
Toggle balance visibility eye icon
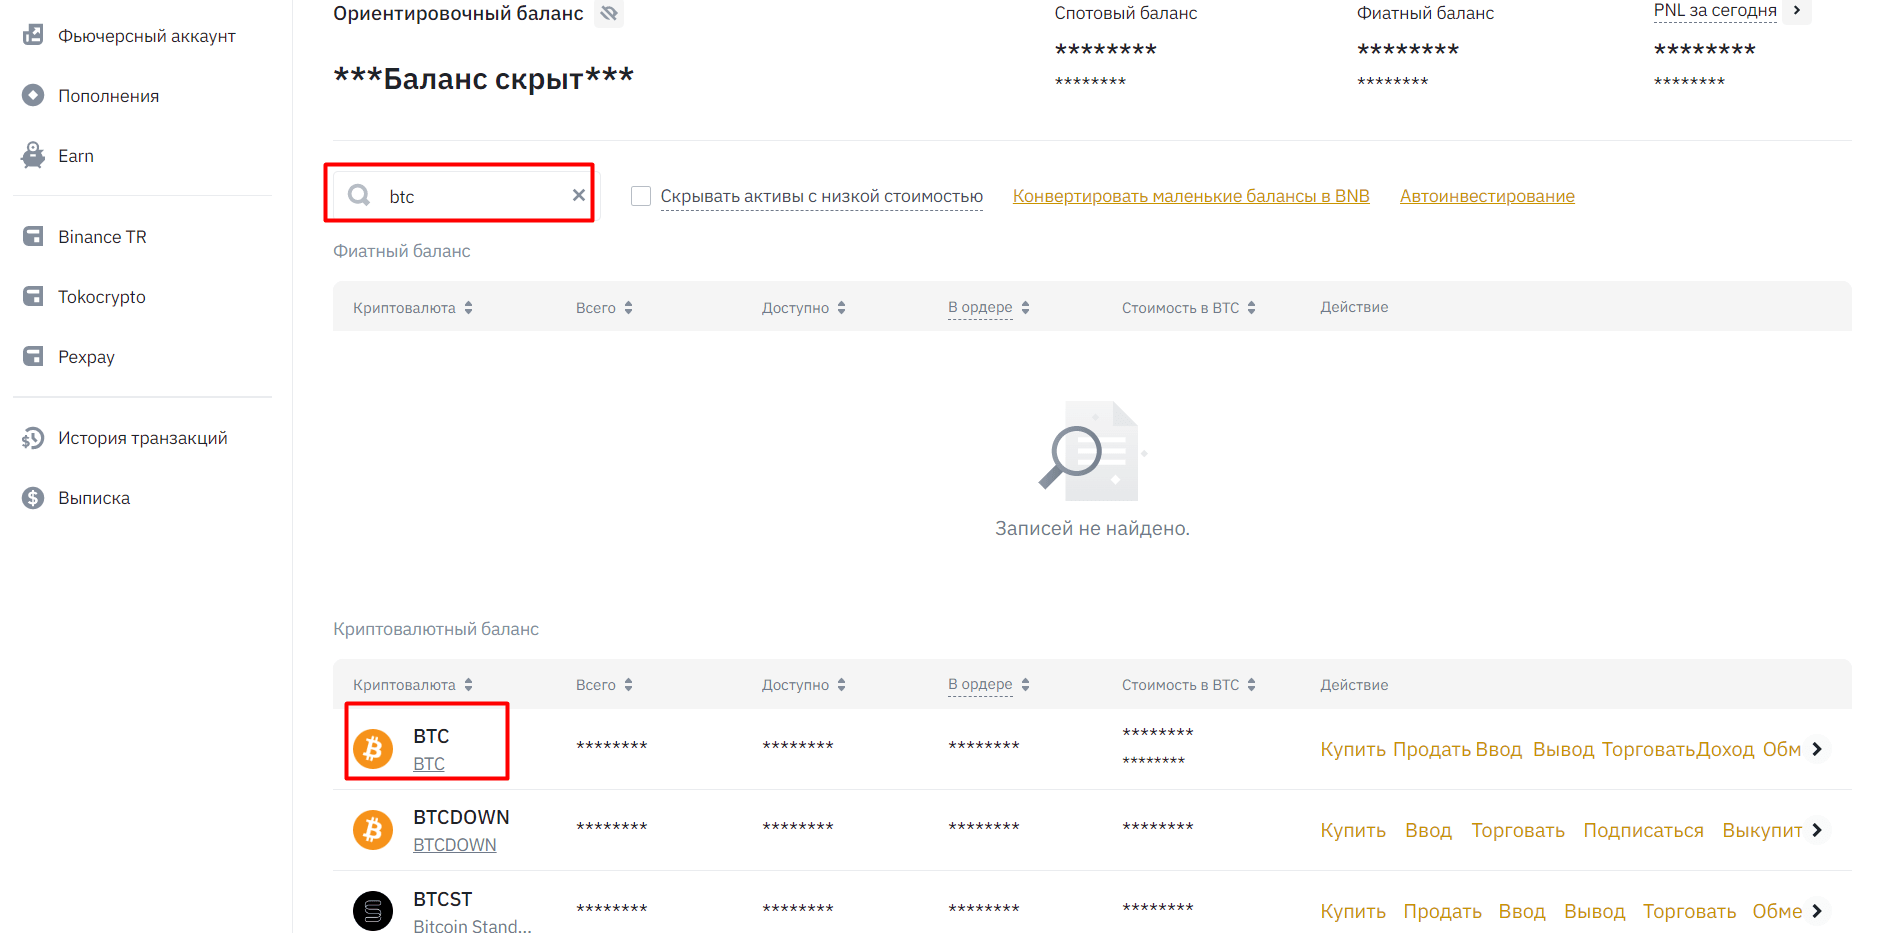tap(609, 13)
